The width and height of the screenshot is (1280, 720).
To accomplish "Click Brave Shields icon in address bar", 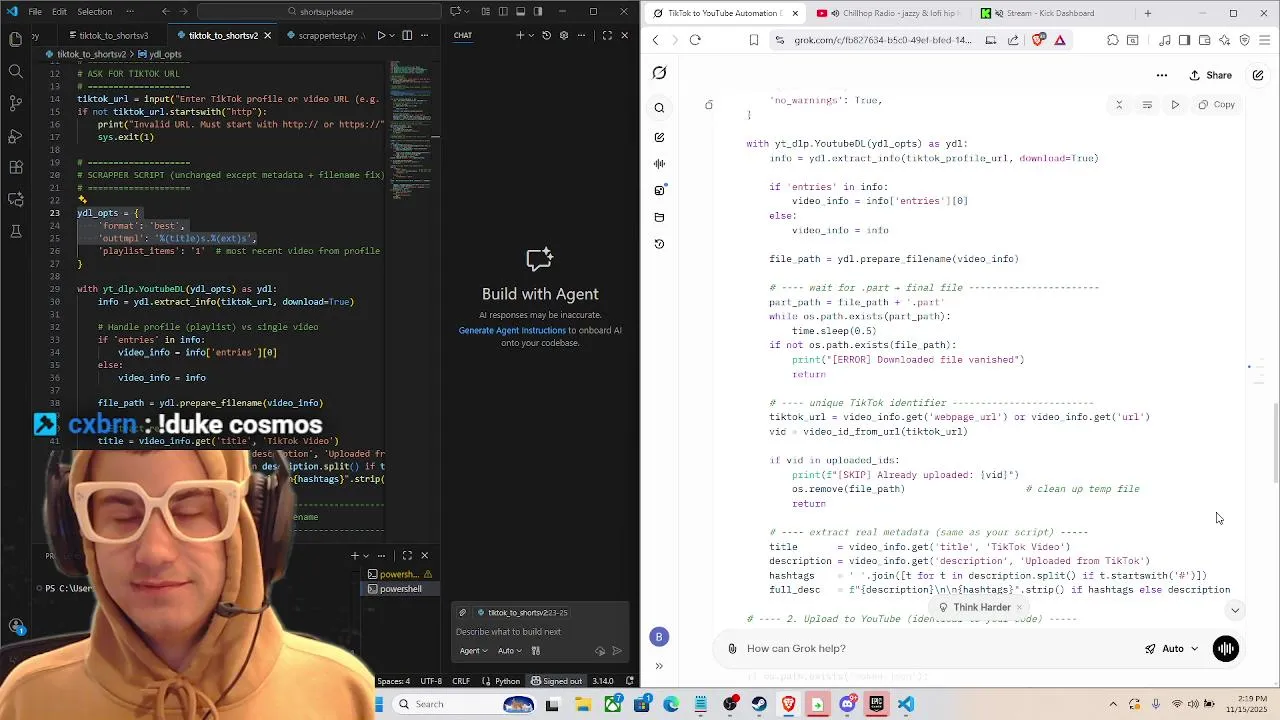I will 1038,40.
